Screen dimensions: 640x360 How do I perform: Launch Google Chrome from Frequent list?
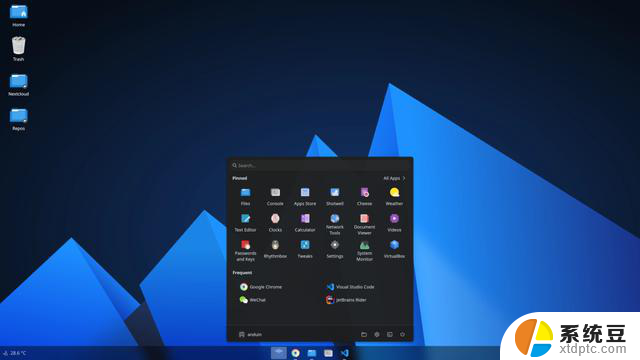[261, 287]
